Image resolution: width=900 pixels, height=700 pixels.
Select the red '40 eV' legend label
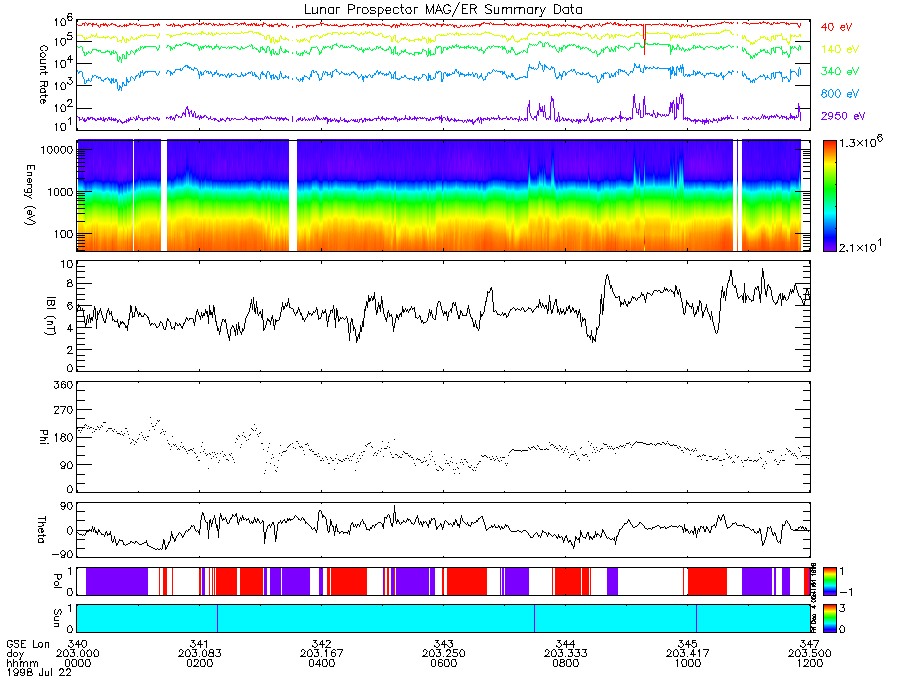point(836,27)
